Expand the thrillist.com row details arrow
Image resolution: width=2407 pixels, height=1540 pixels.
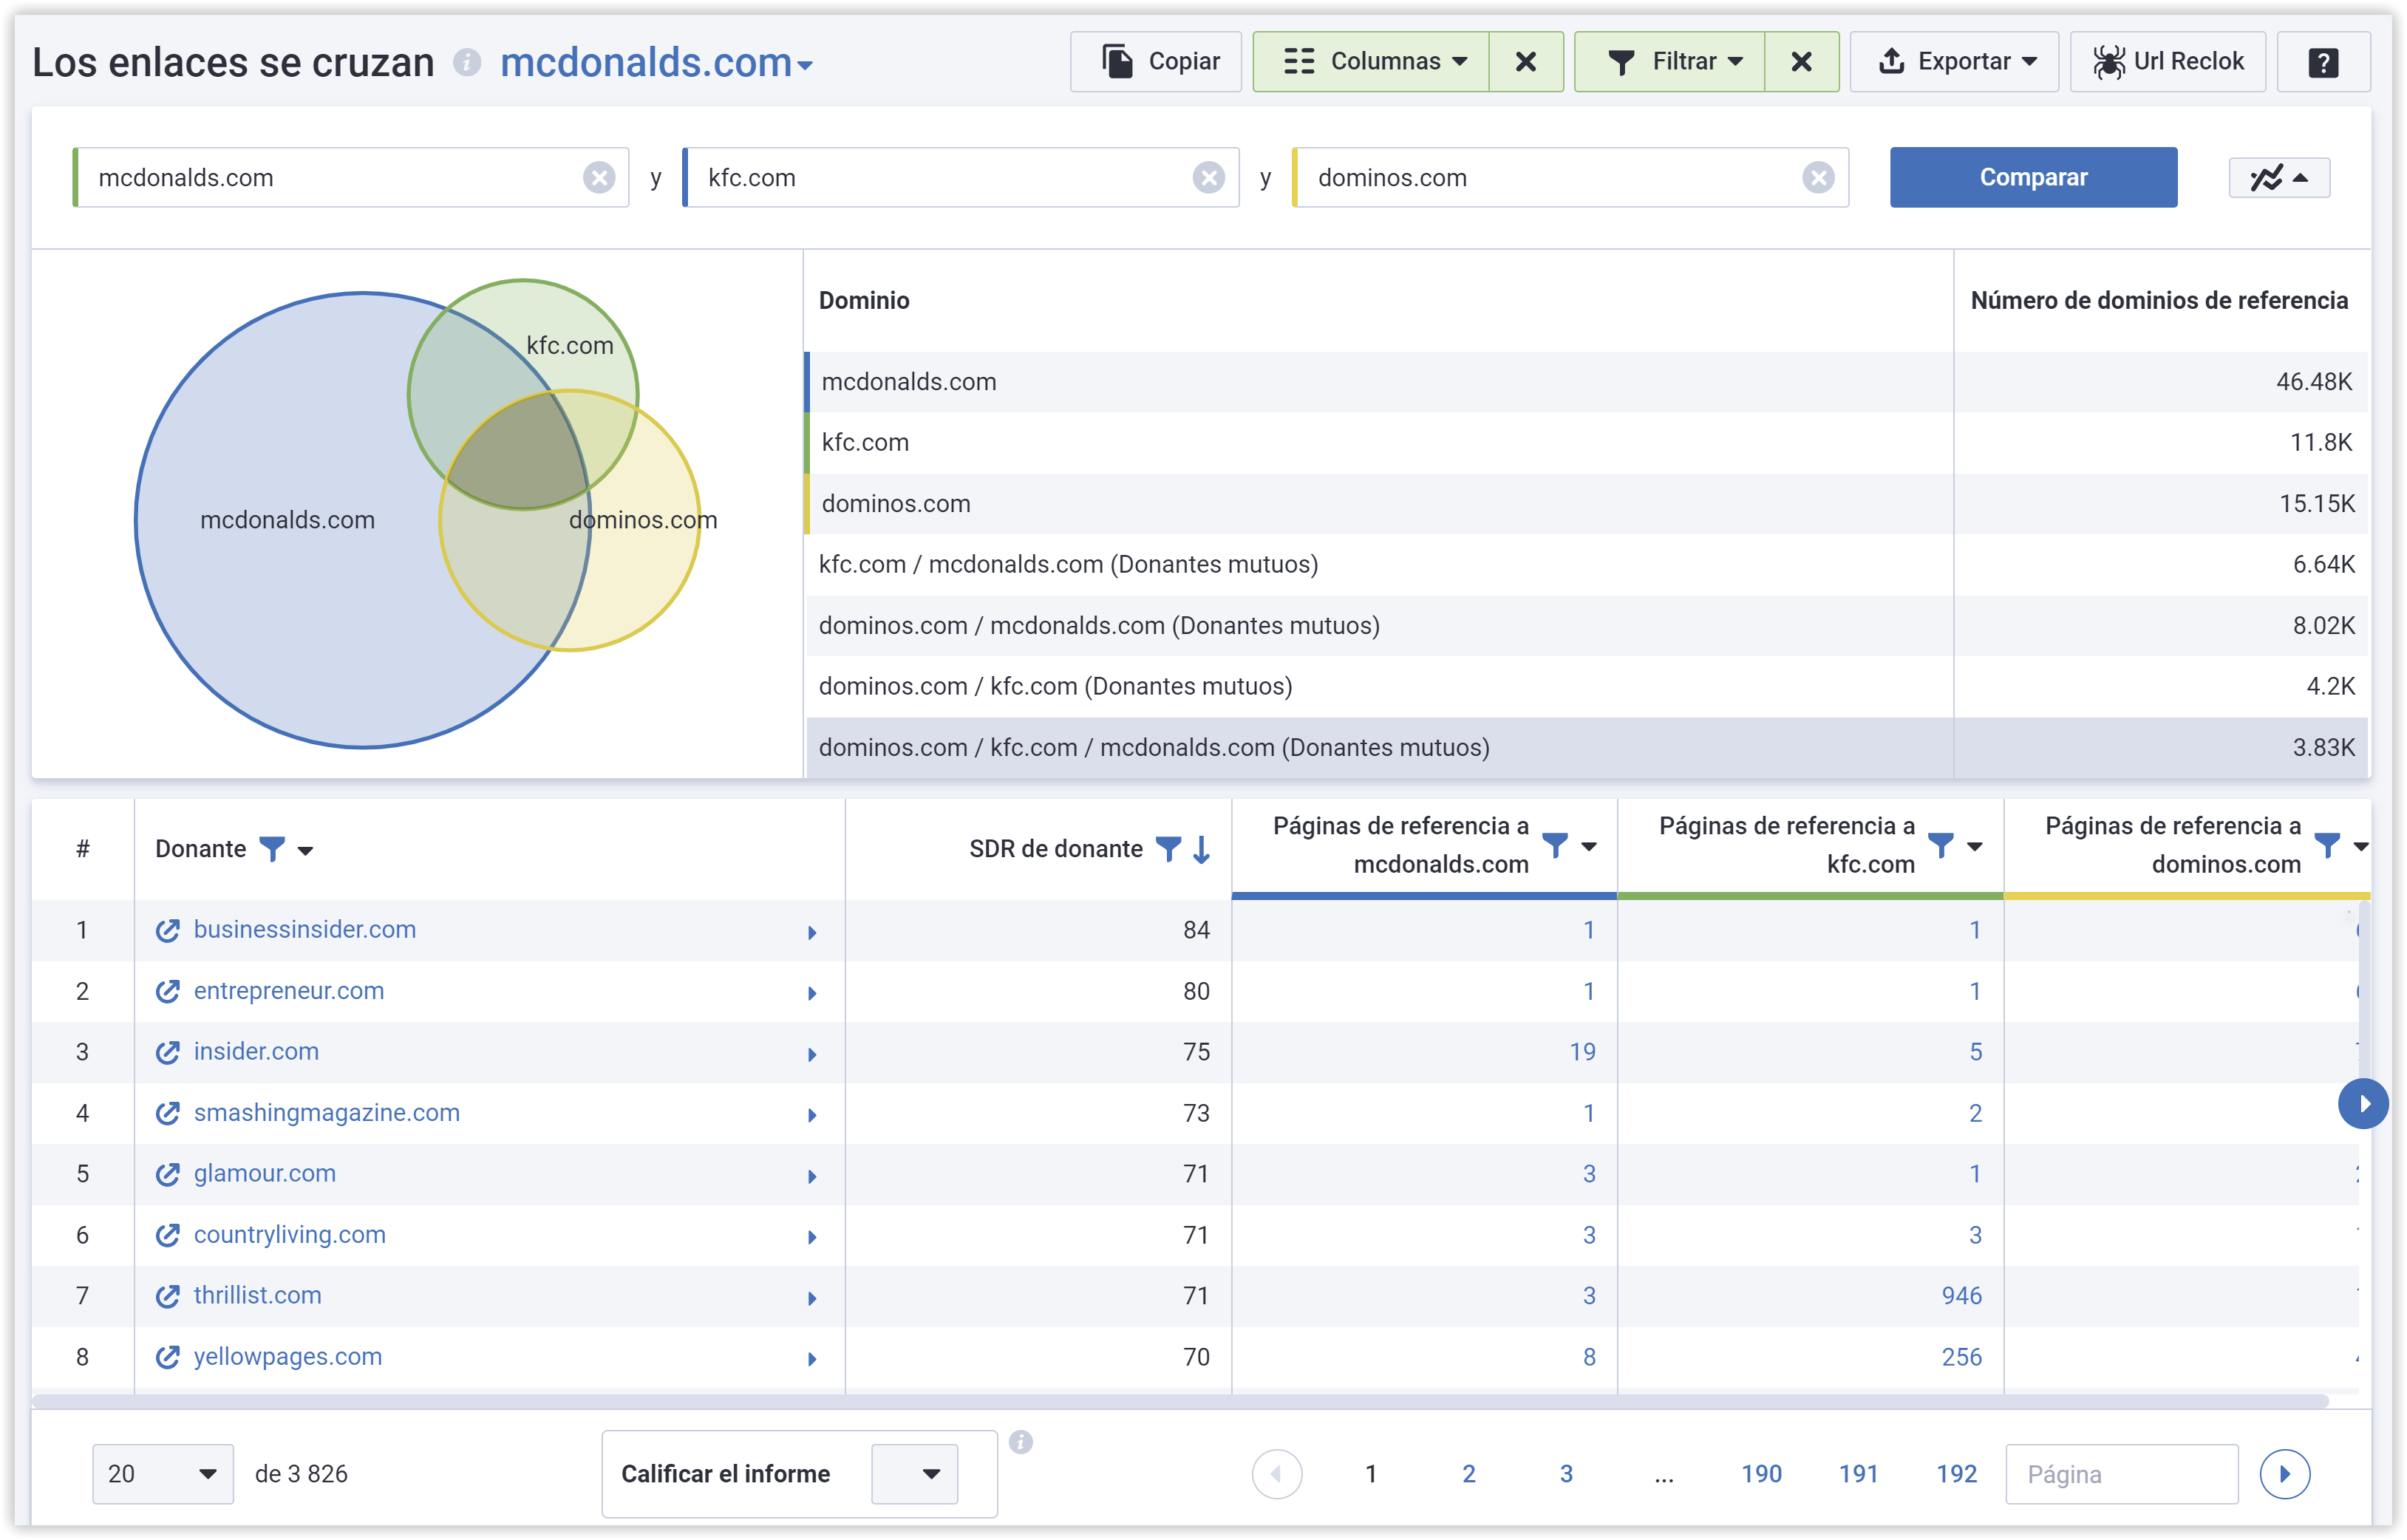coord(811,1297)
